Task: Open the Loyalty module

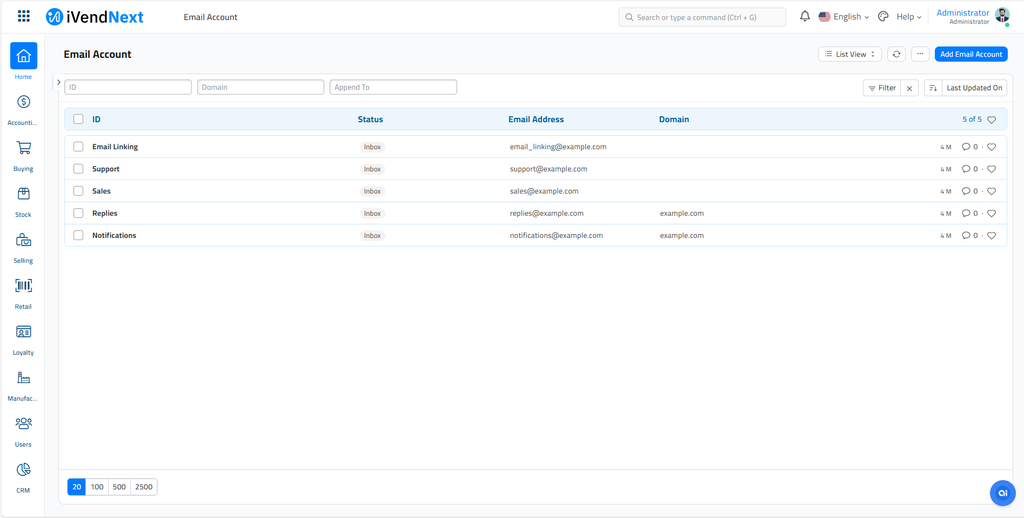Action: tap(23, 332)
